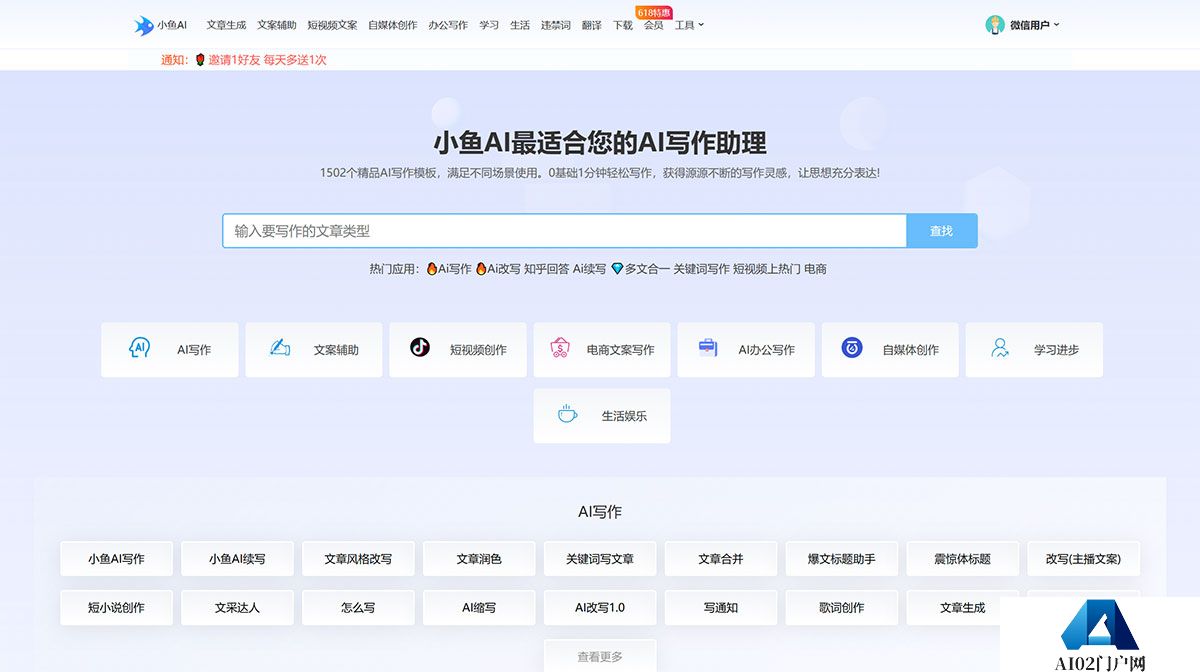This screenshot has width=1200, height=672.
Task: Go to 短视频文案 in navigation
Action: point(332,25)
